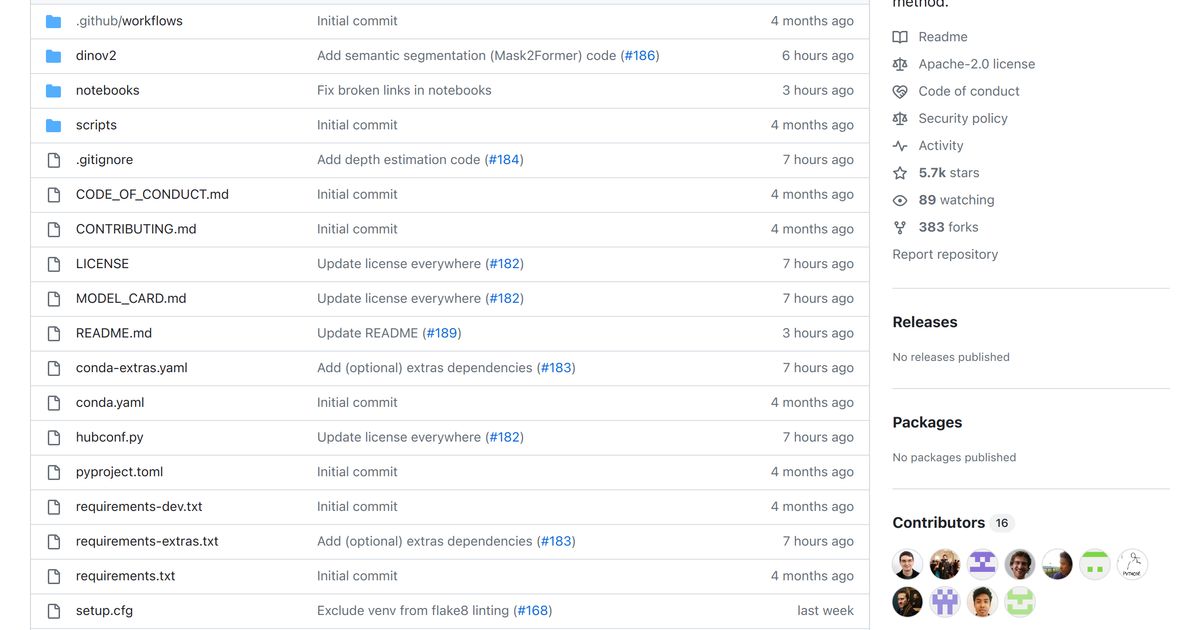This screenshot has width=1200, height=630.
Task: Open the hubconf.py file
Action: coord(110,437)
